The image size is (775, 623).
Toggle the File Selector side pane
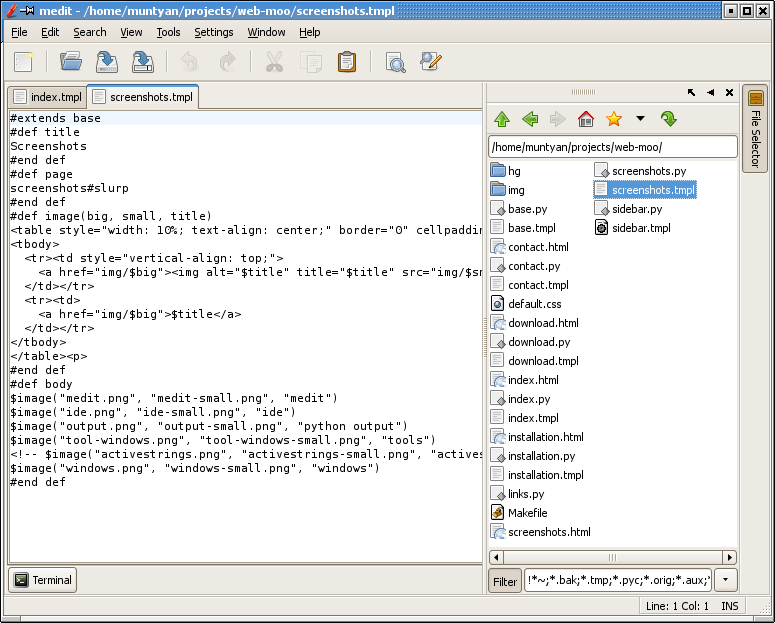[755, 129]
